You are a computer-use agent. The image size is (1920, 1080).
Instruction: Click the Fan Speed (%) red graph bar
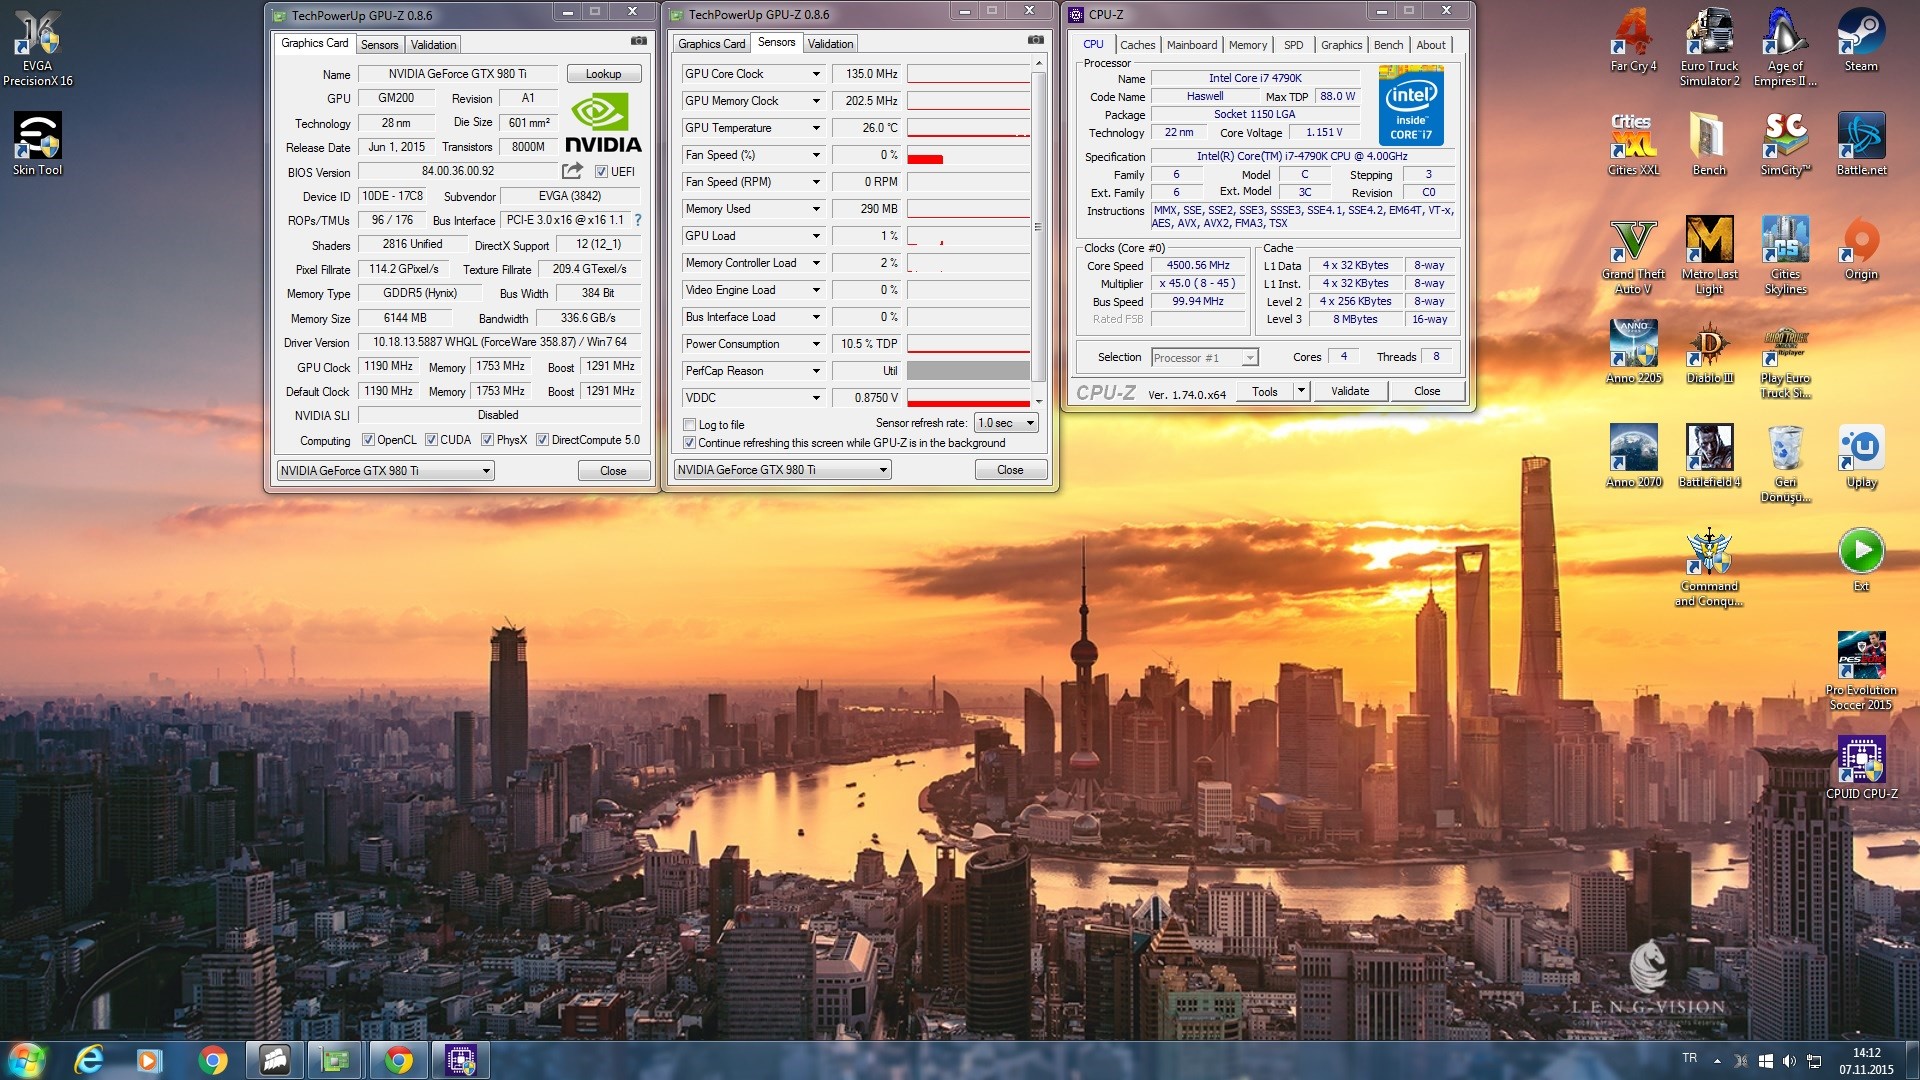coord(925,159)
